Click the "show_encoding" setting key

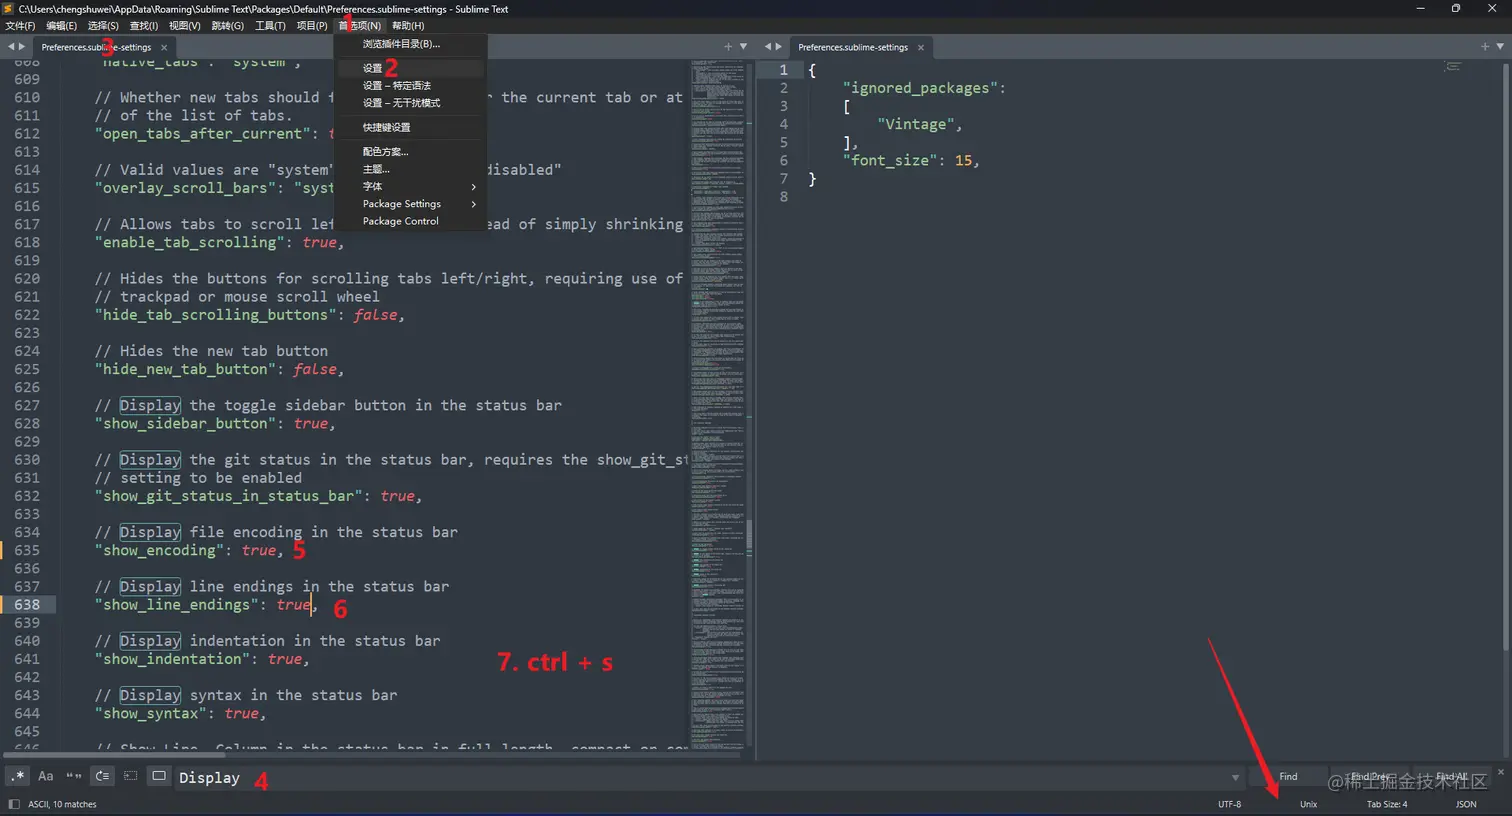[159, 551]
